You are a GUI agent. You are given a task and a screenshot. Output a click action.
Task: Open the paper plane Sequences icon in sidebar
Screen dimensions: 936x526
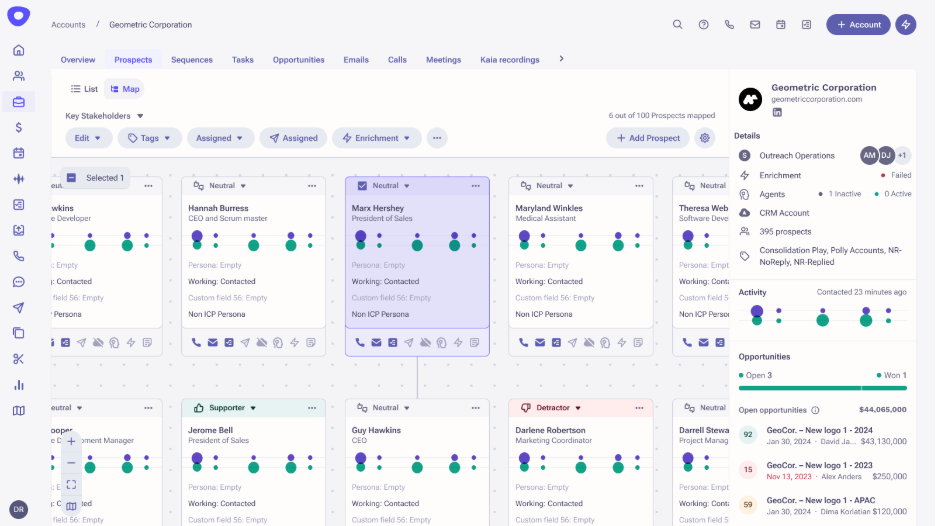click(19, 307)
